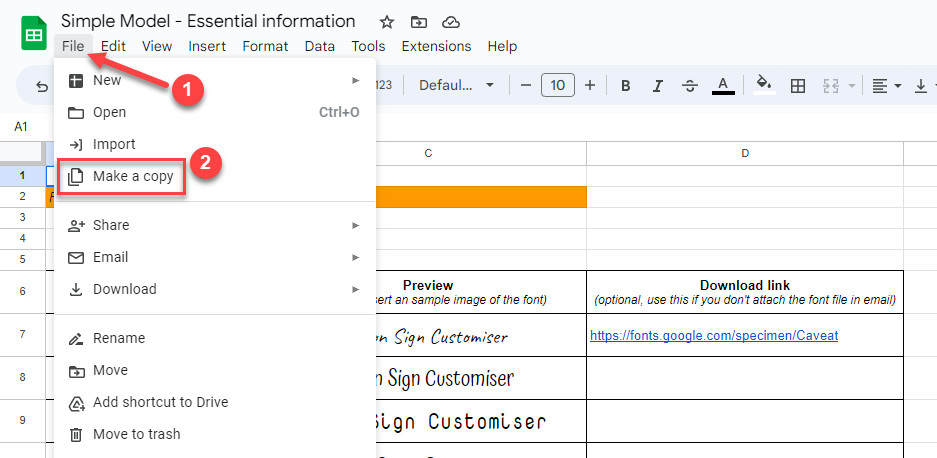Open the Extensions menu
Viewport: 937px width, 458px height.
(x=436, y=46)
